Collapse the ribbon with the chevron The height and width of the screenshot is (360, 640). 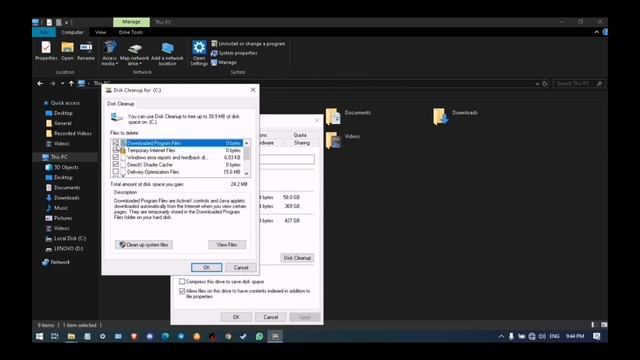click(x=596, y=32)
